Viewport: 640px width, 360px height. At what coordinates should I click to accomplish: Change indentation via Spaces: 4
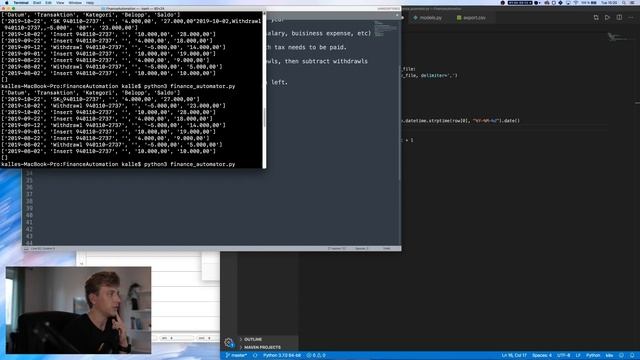[x=542, y=356]
